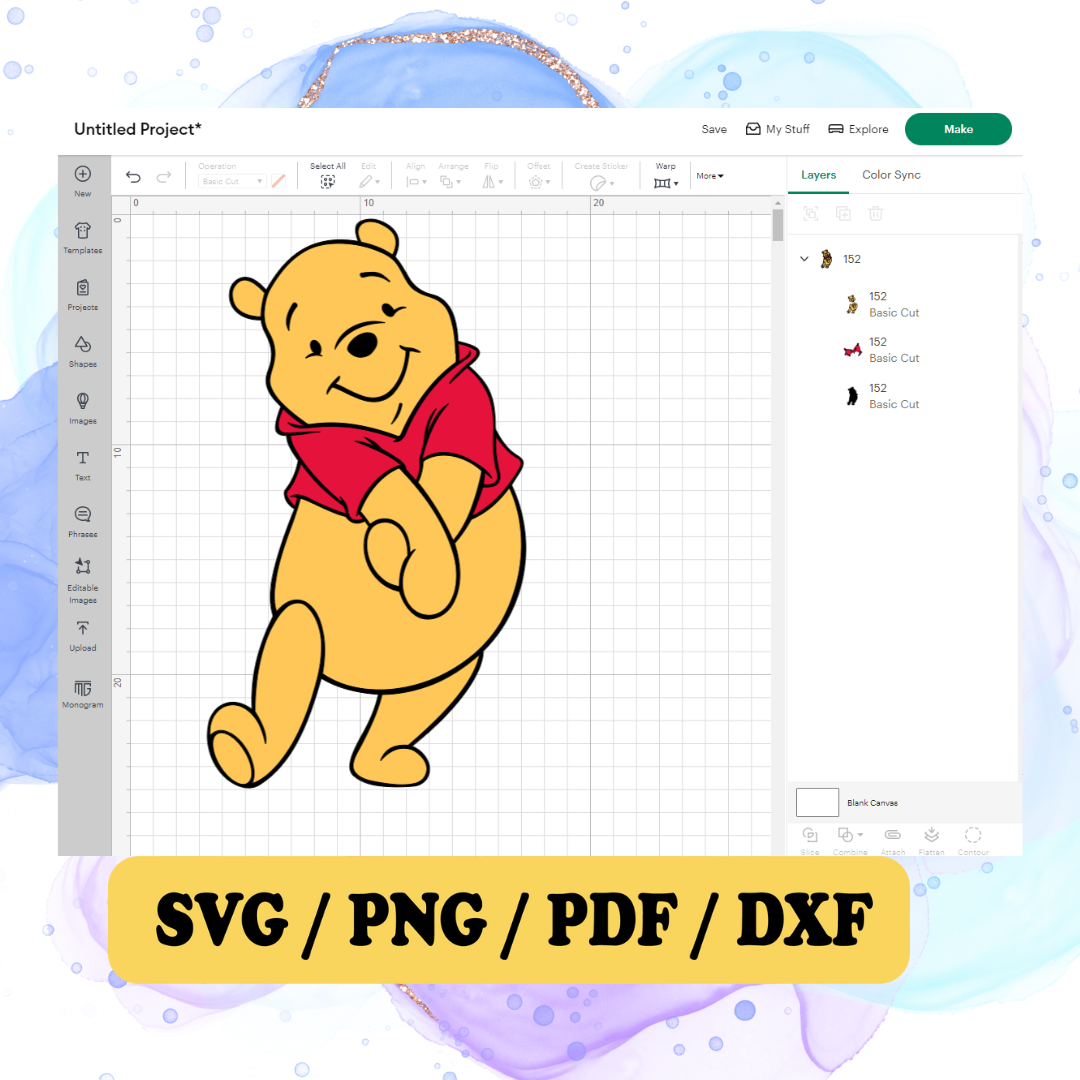This screenshot has width=1080, height=1080.
Task: Redo the last action
Action: [164, 178]
